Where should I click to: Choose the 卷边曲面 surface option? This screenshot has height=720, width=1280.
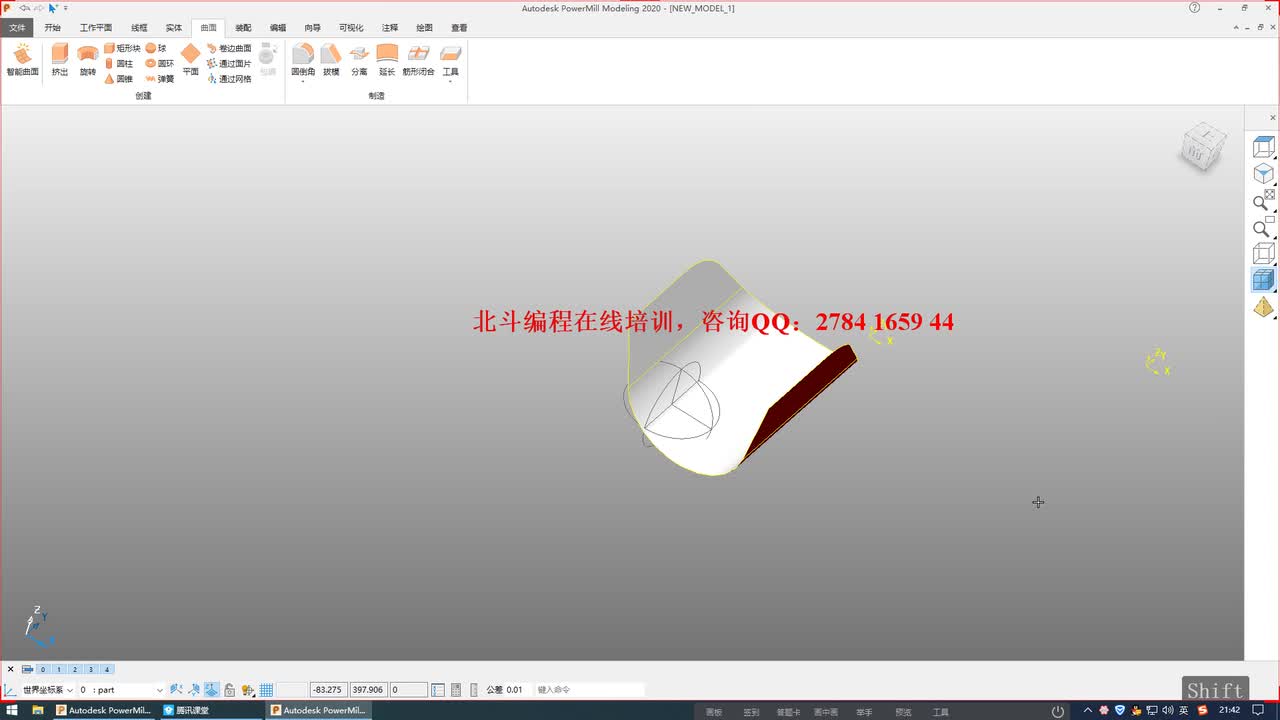pyautogui.click(x=229, y=48)
